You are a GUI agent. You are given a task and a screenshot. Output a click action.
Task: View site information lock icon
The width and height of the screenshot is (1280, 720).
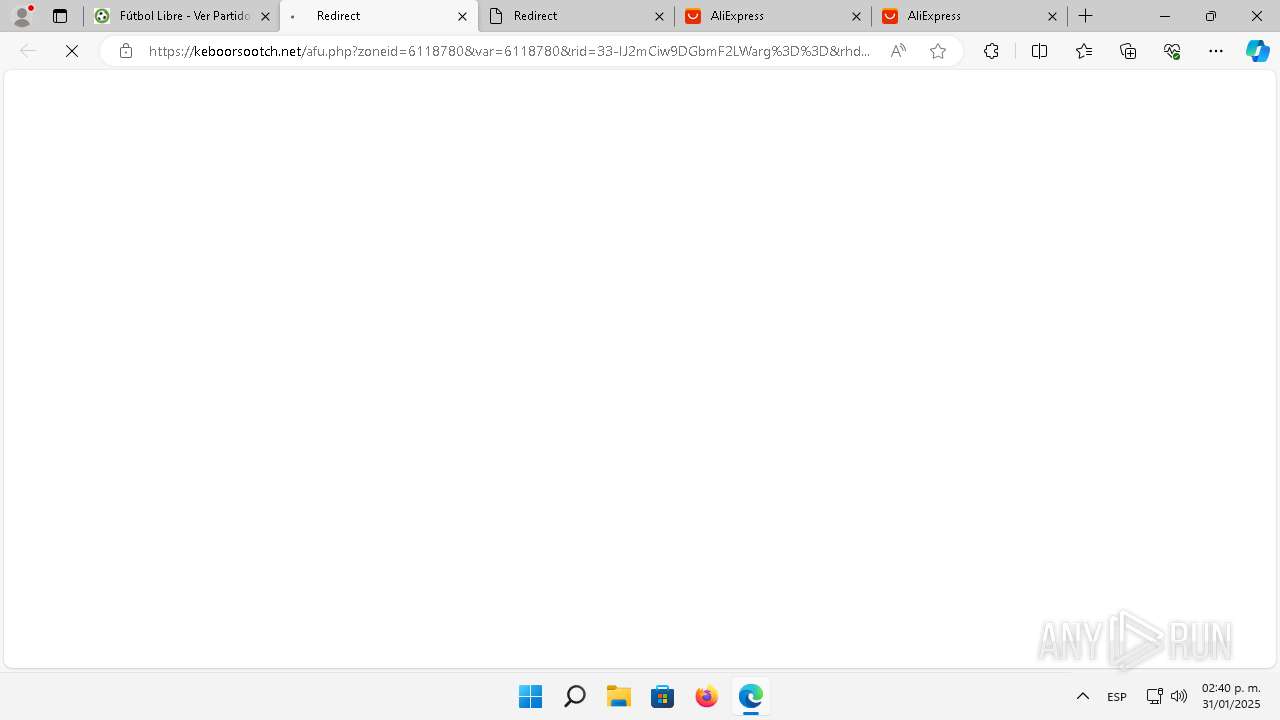(x=126, y=51)
